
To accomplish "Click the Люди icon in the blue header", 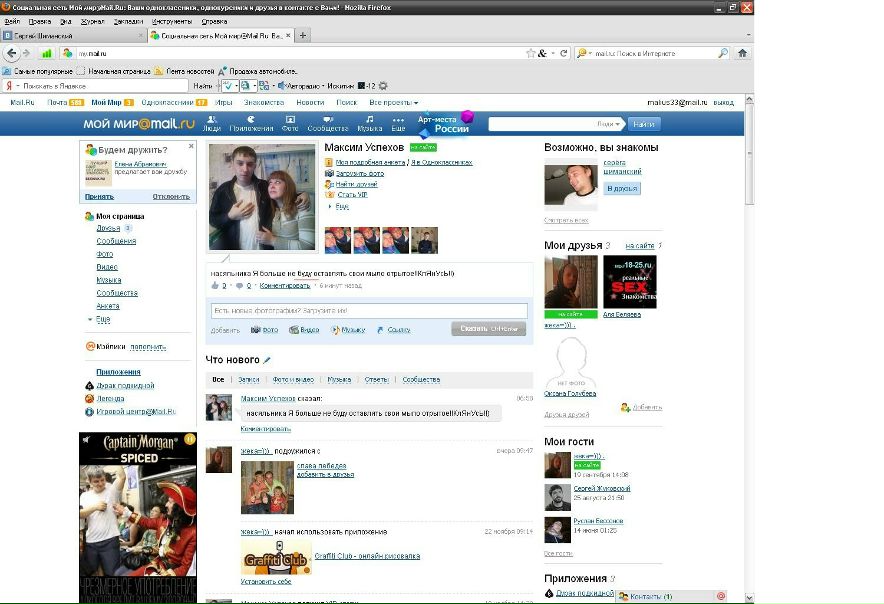I will pyautogui.click(x=211, y=123).
